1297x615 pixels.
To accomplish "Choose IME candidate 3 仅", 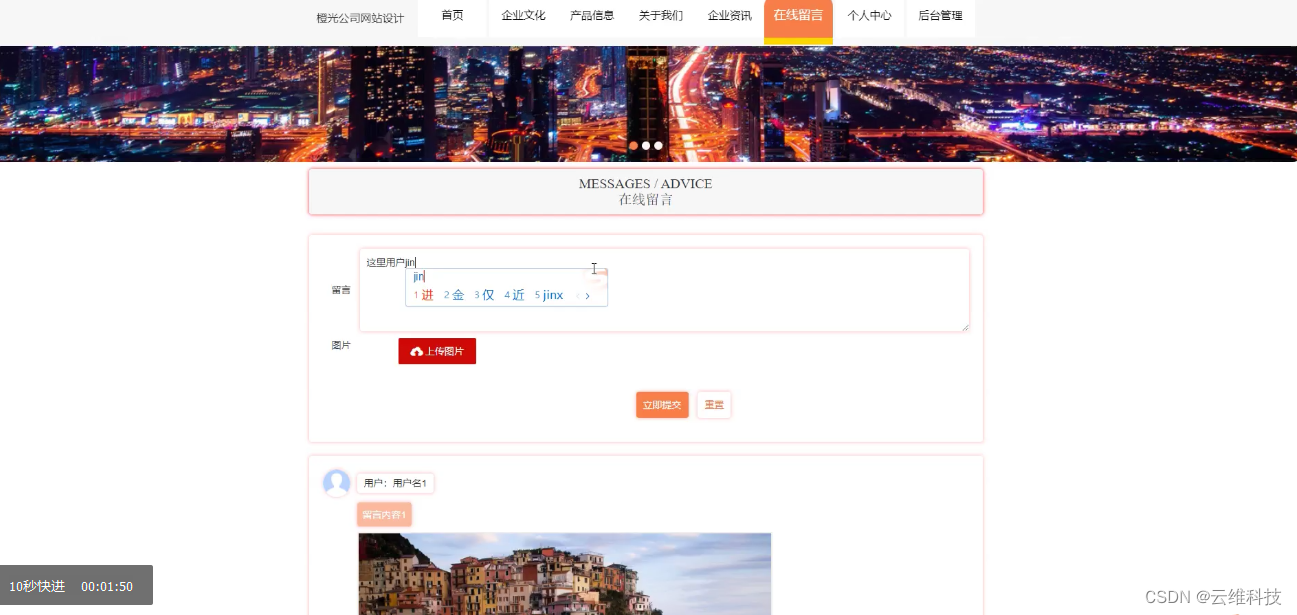I will click(485, 295).
